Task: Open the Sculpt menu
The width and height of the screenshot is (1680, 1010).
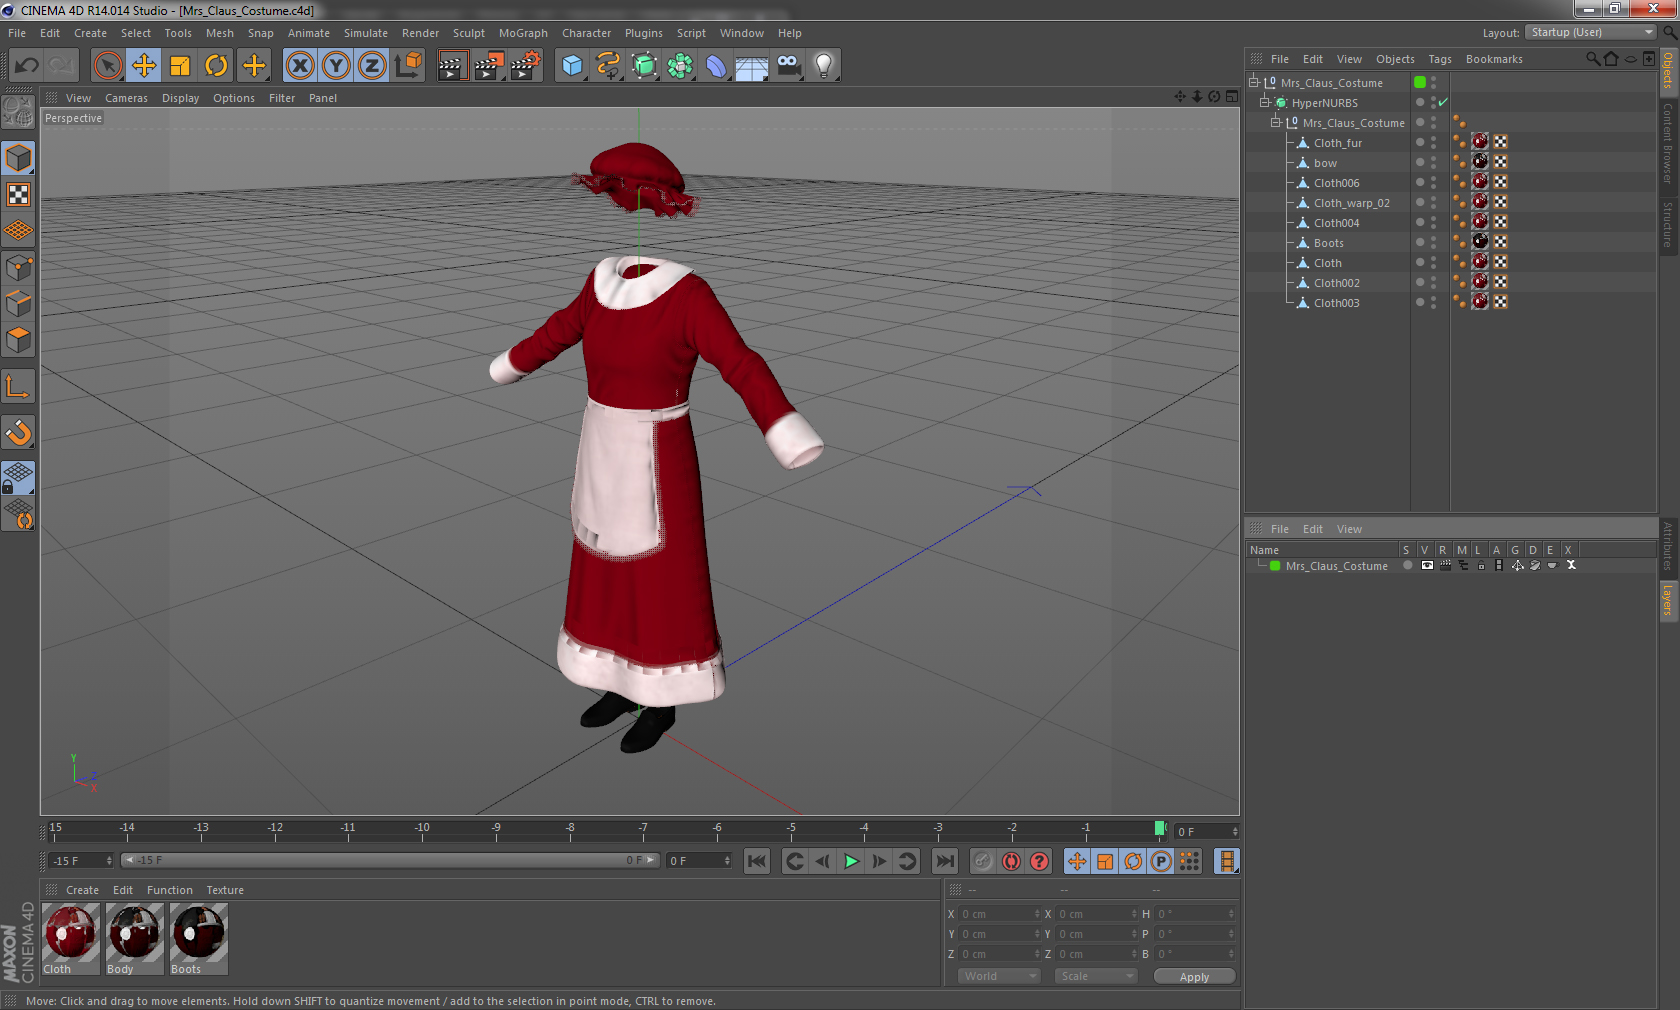Action: point(468,33)
